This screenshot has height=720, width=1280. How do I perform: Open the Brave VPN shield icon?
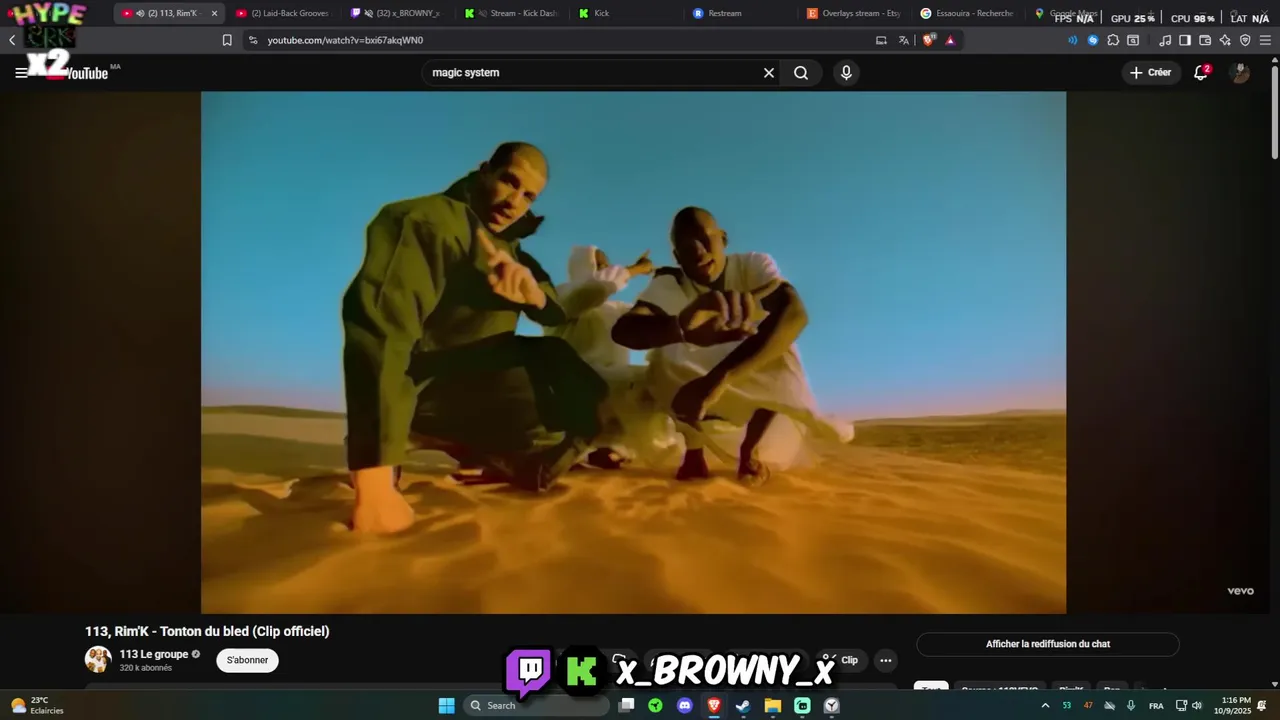1245,40
